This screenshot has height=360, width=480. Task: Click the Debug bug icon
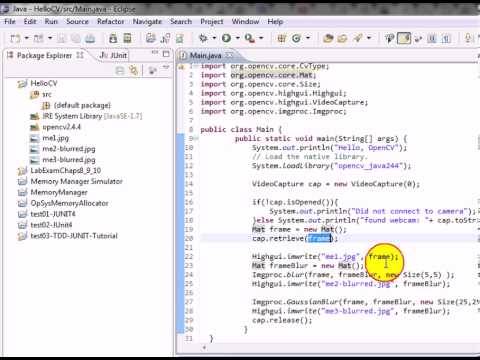point(203,38)
